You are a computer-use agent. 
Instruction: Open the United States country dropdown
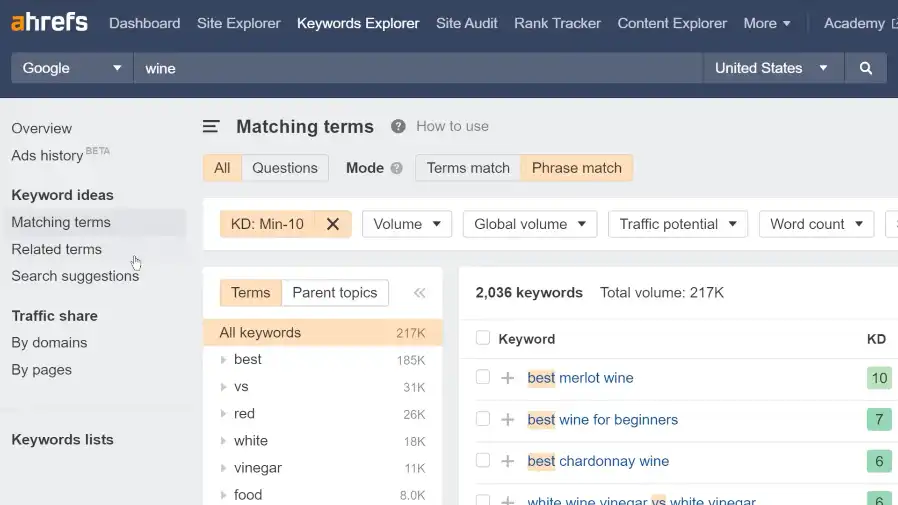[x=773, y=68]
